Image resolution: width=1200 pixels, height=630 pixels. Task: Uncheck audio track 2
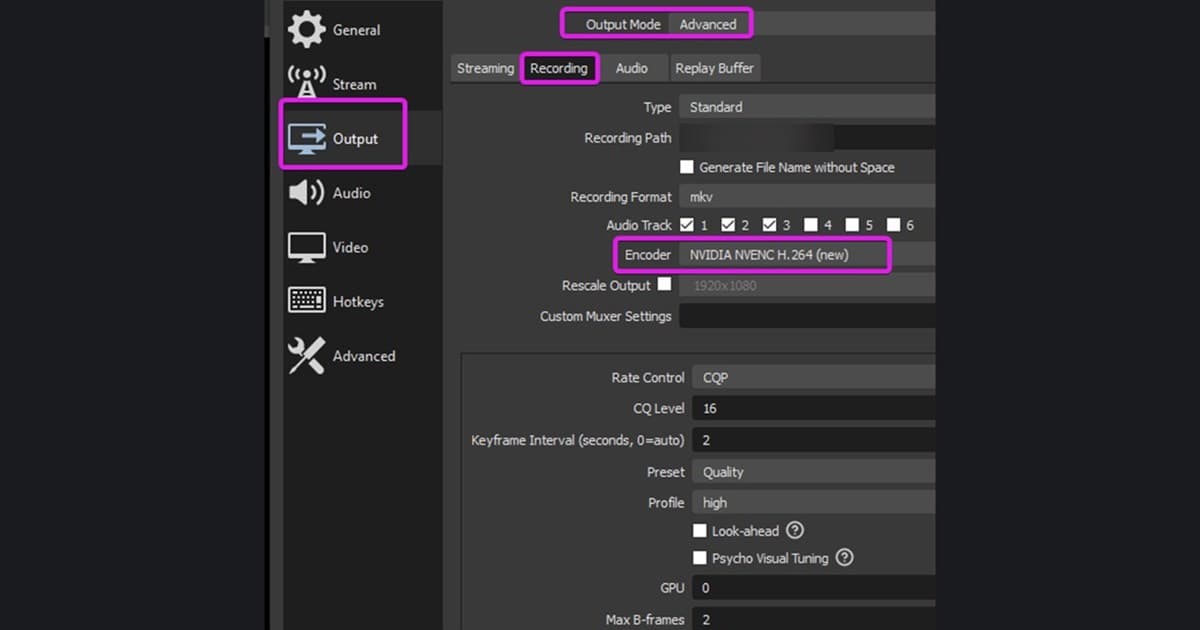coord(728,225)
